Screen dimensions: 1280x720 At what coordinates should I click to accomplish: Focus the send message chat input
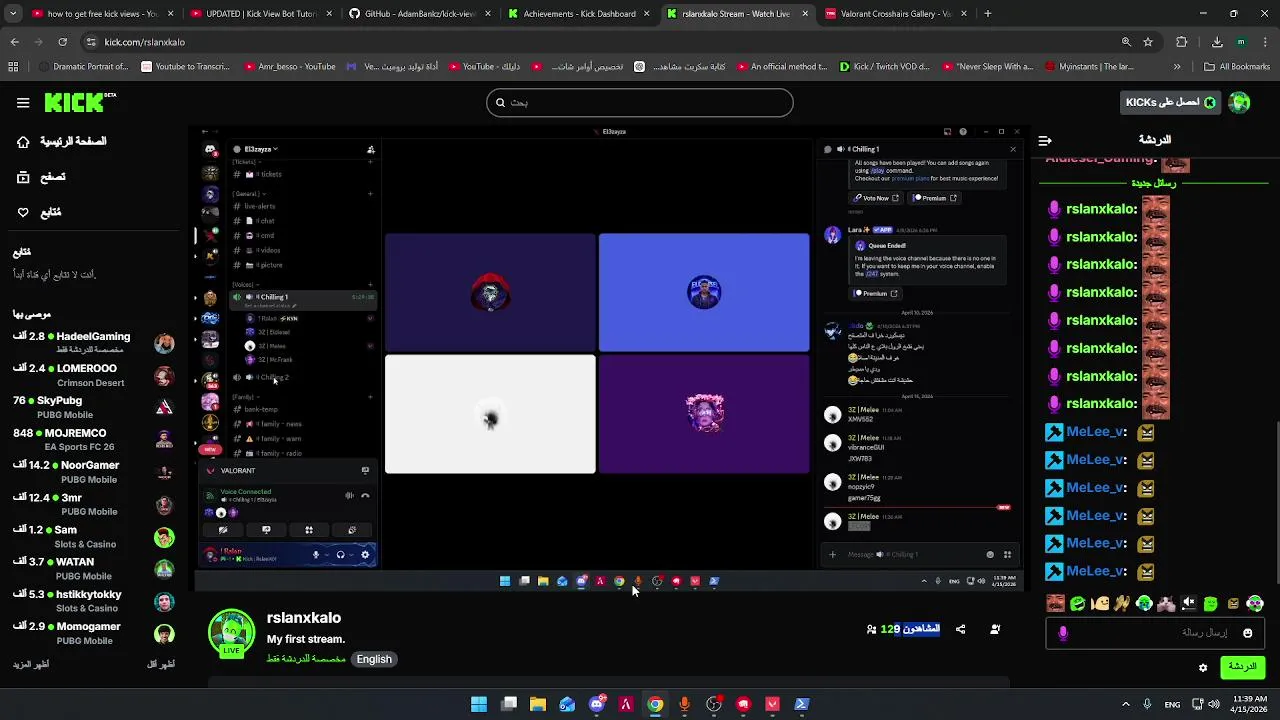point(1155,633)
